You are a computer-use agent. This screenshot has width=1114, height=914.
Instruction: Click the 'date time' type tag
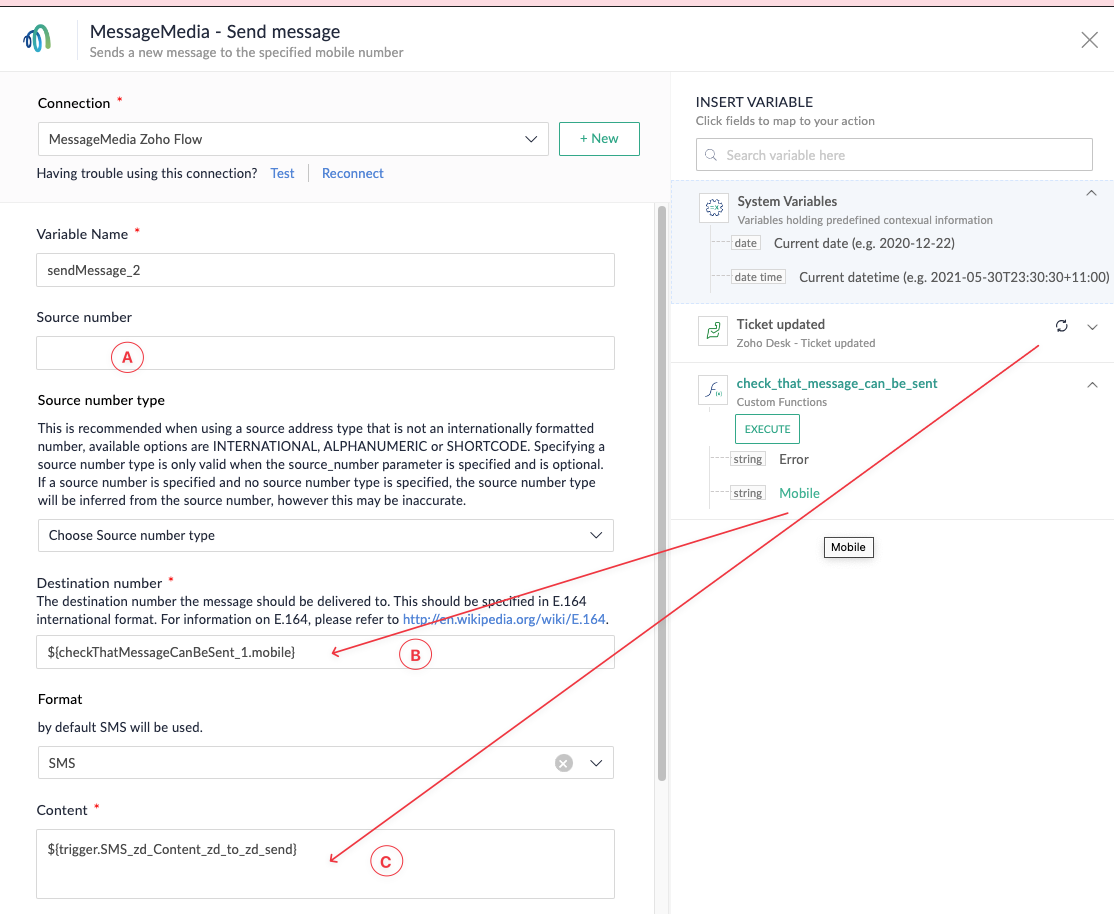(x=758, y=277)
